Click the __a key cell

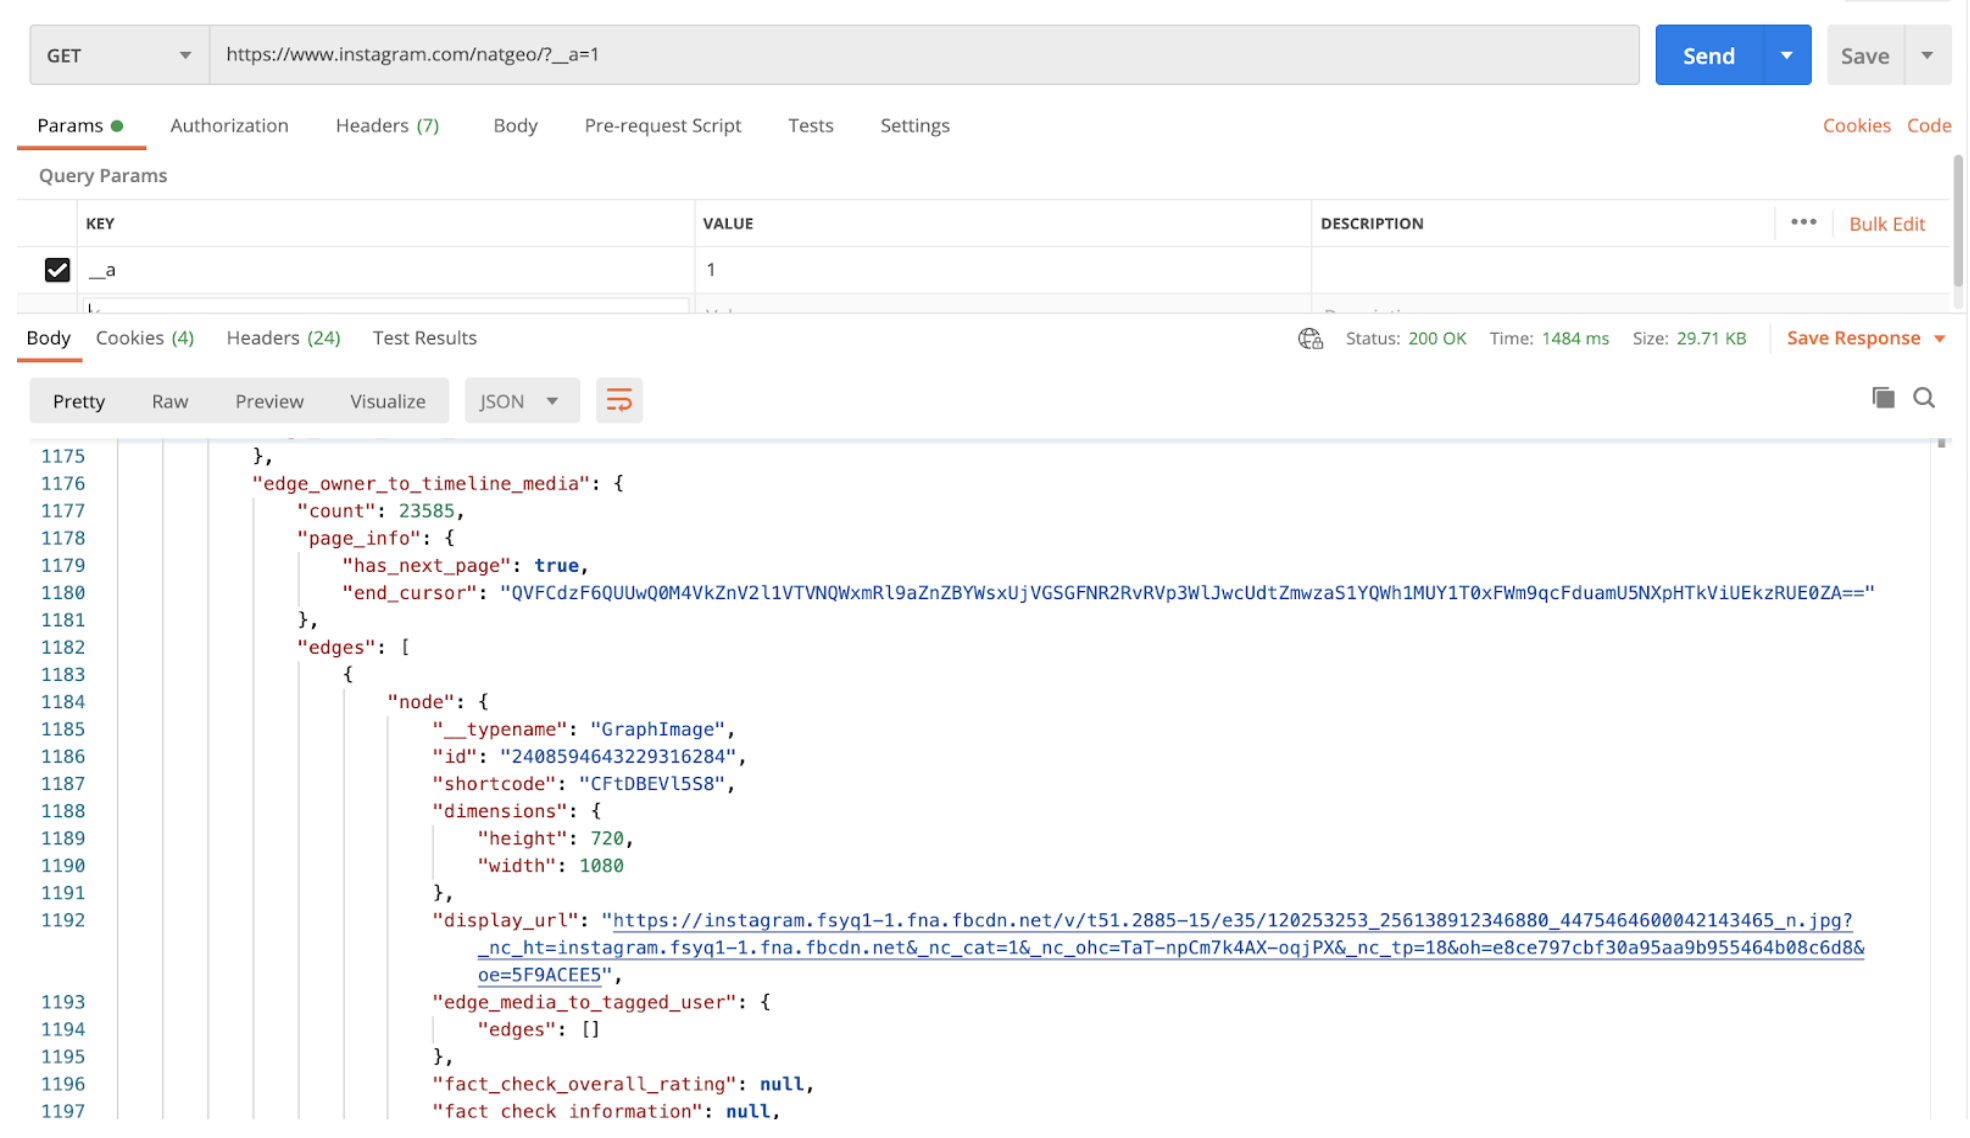tap(385, 270)
